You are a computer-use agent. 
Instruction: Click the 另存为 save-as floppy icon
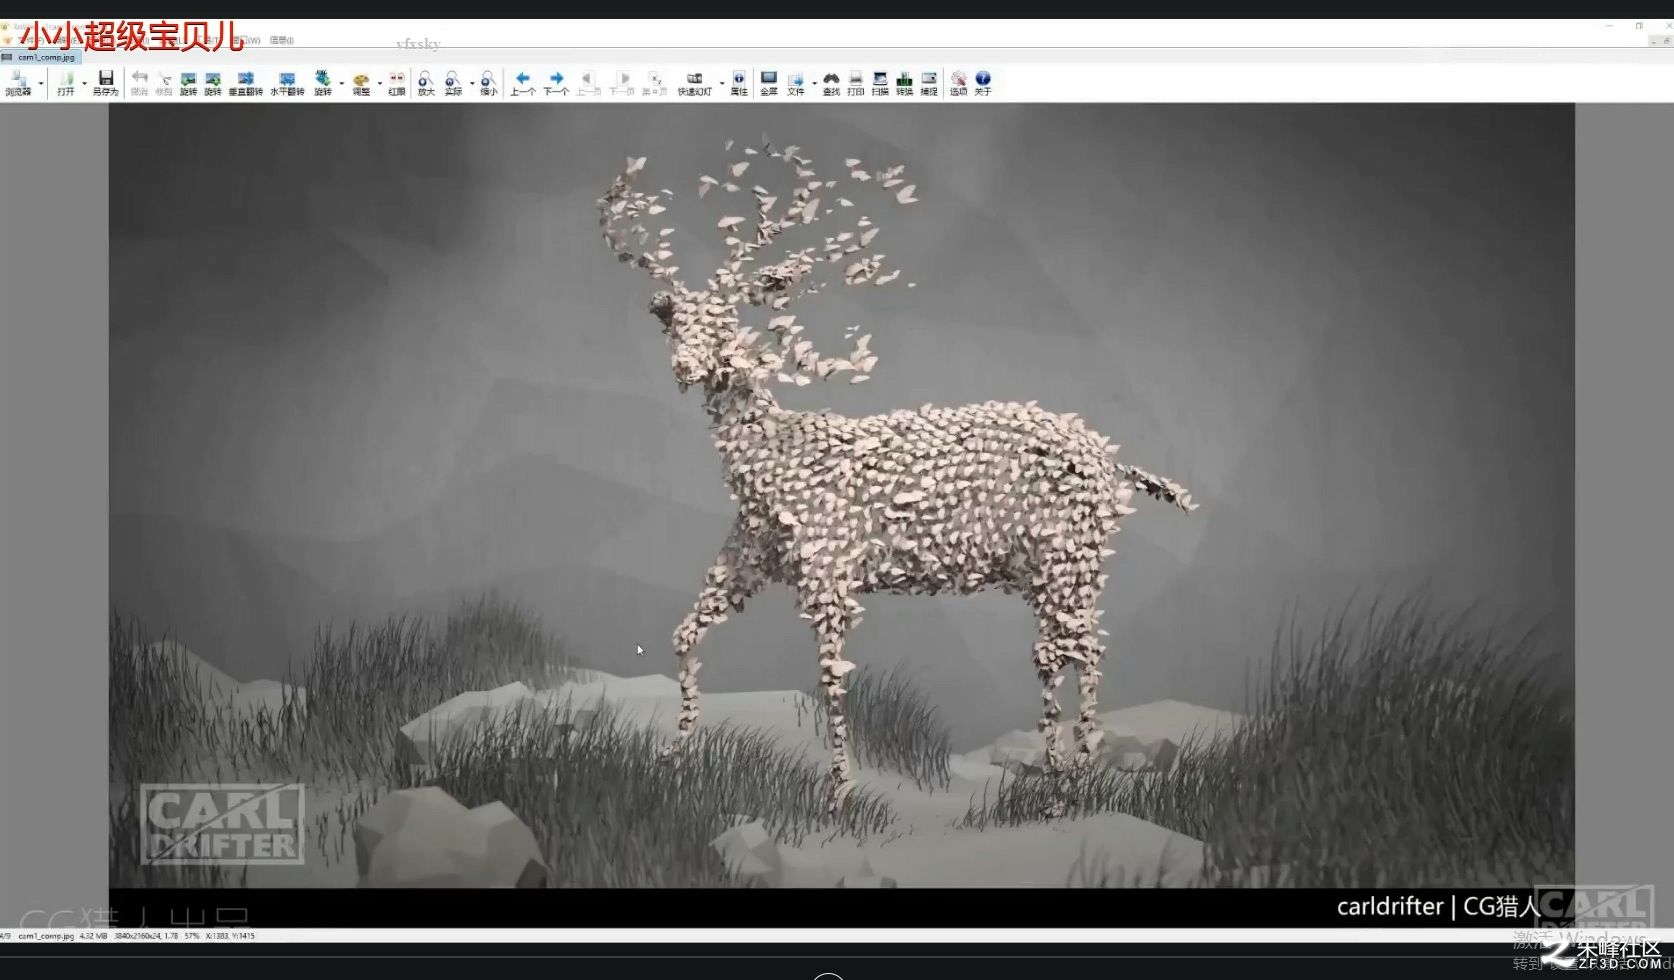(105, 83)
